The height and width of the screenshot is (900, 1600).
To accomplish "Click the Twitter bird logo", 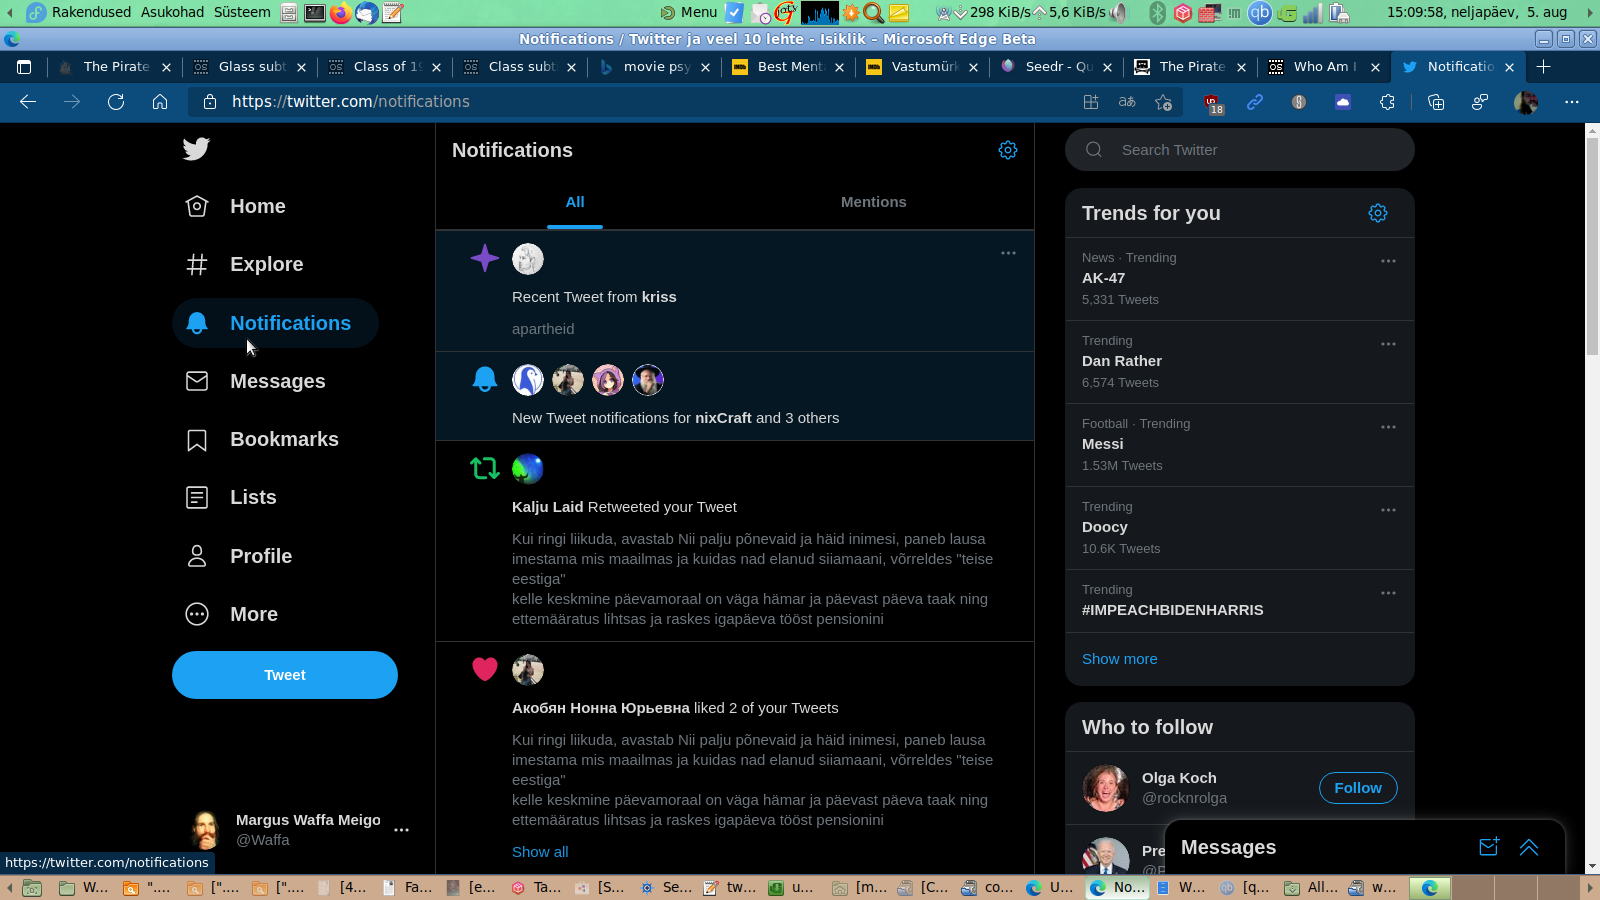I will coord(196,149).
